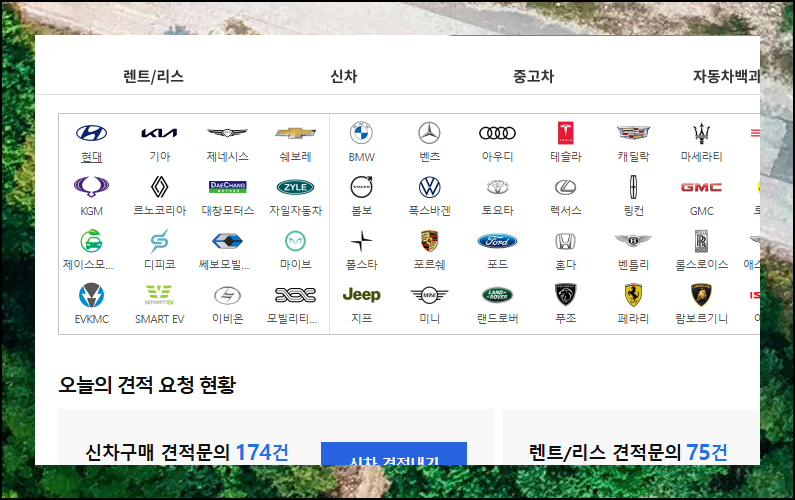Image resolution: width=795 pixels, height=500 pixels.
Task: Choose the Genesis (제네시스) winged logo
Action: coord(227,133)
